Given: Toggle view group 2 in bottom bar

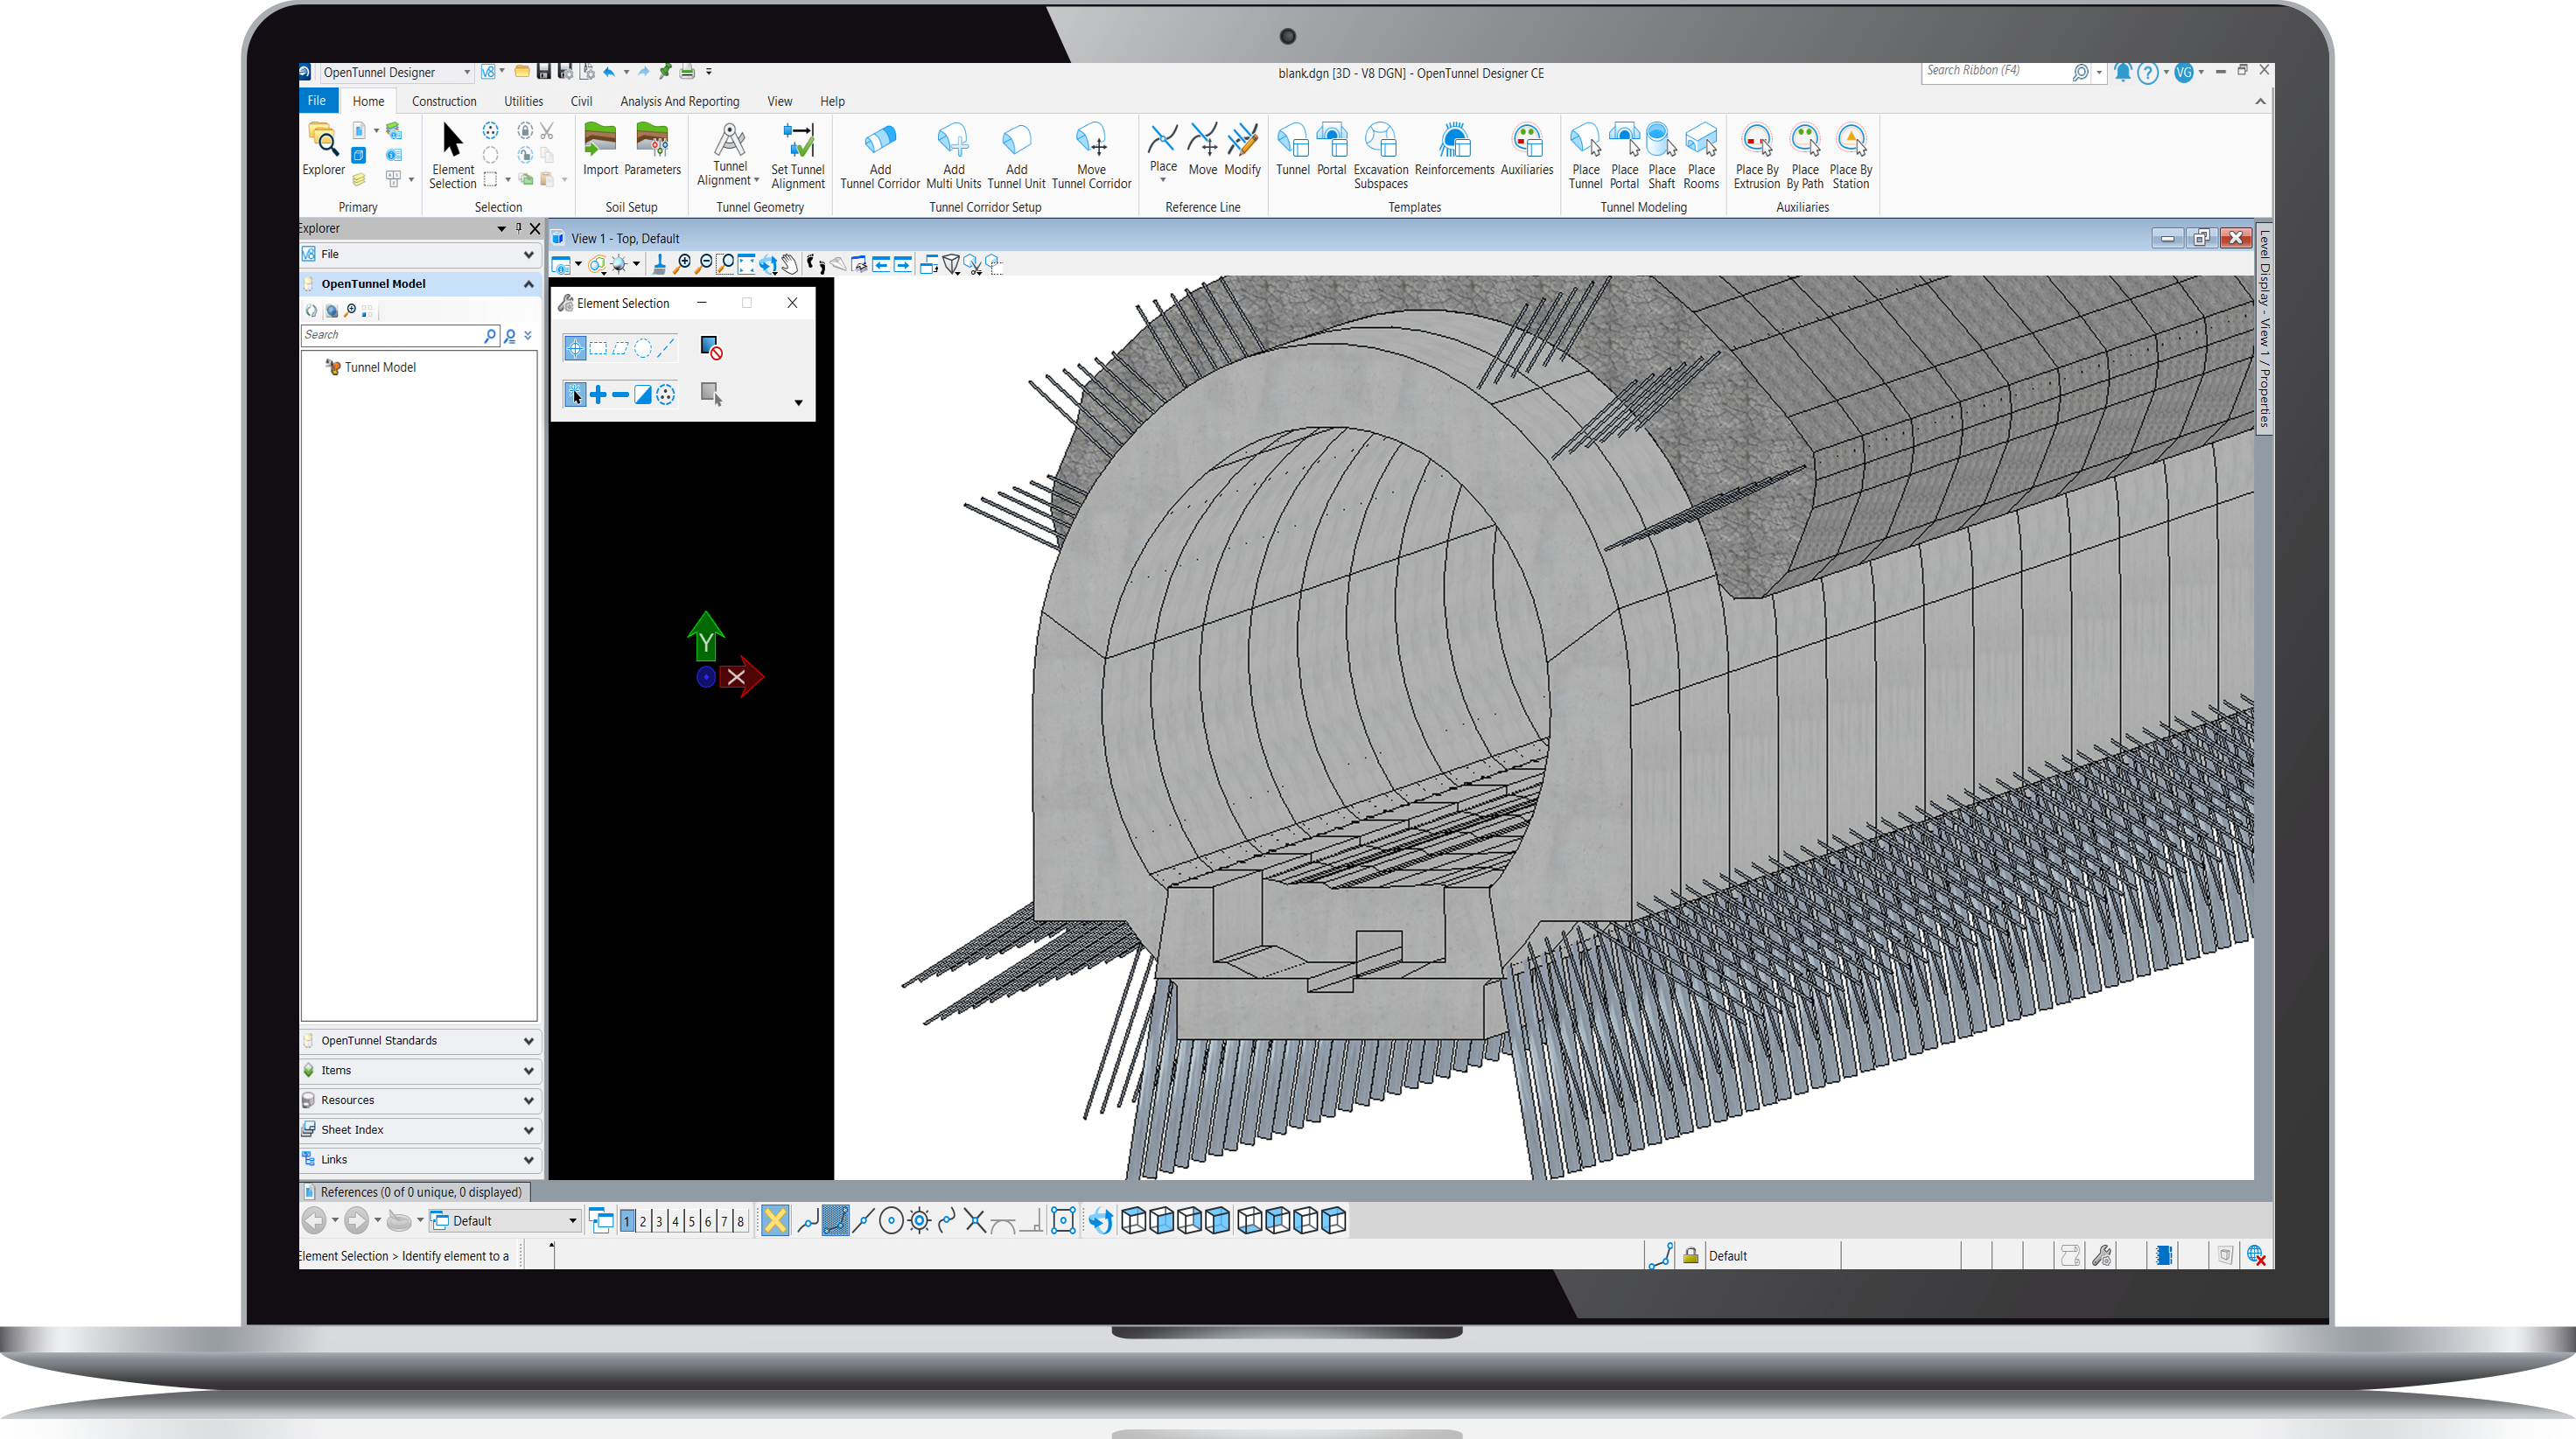Looking at the screenshot, I should click(x=643, y=1220).
